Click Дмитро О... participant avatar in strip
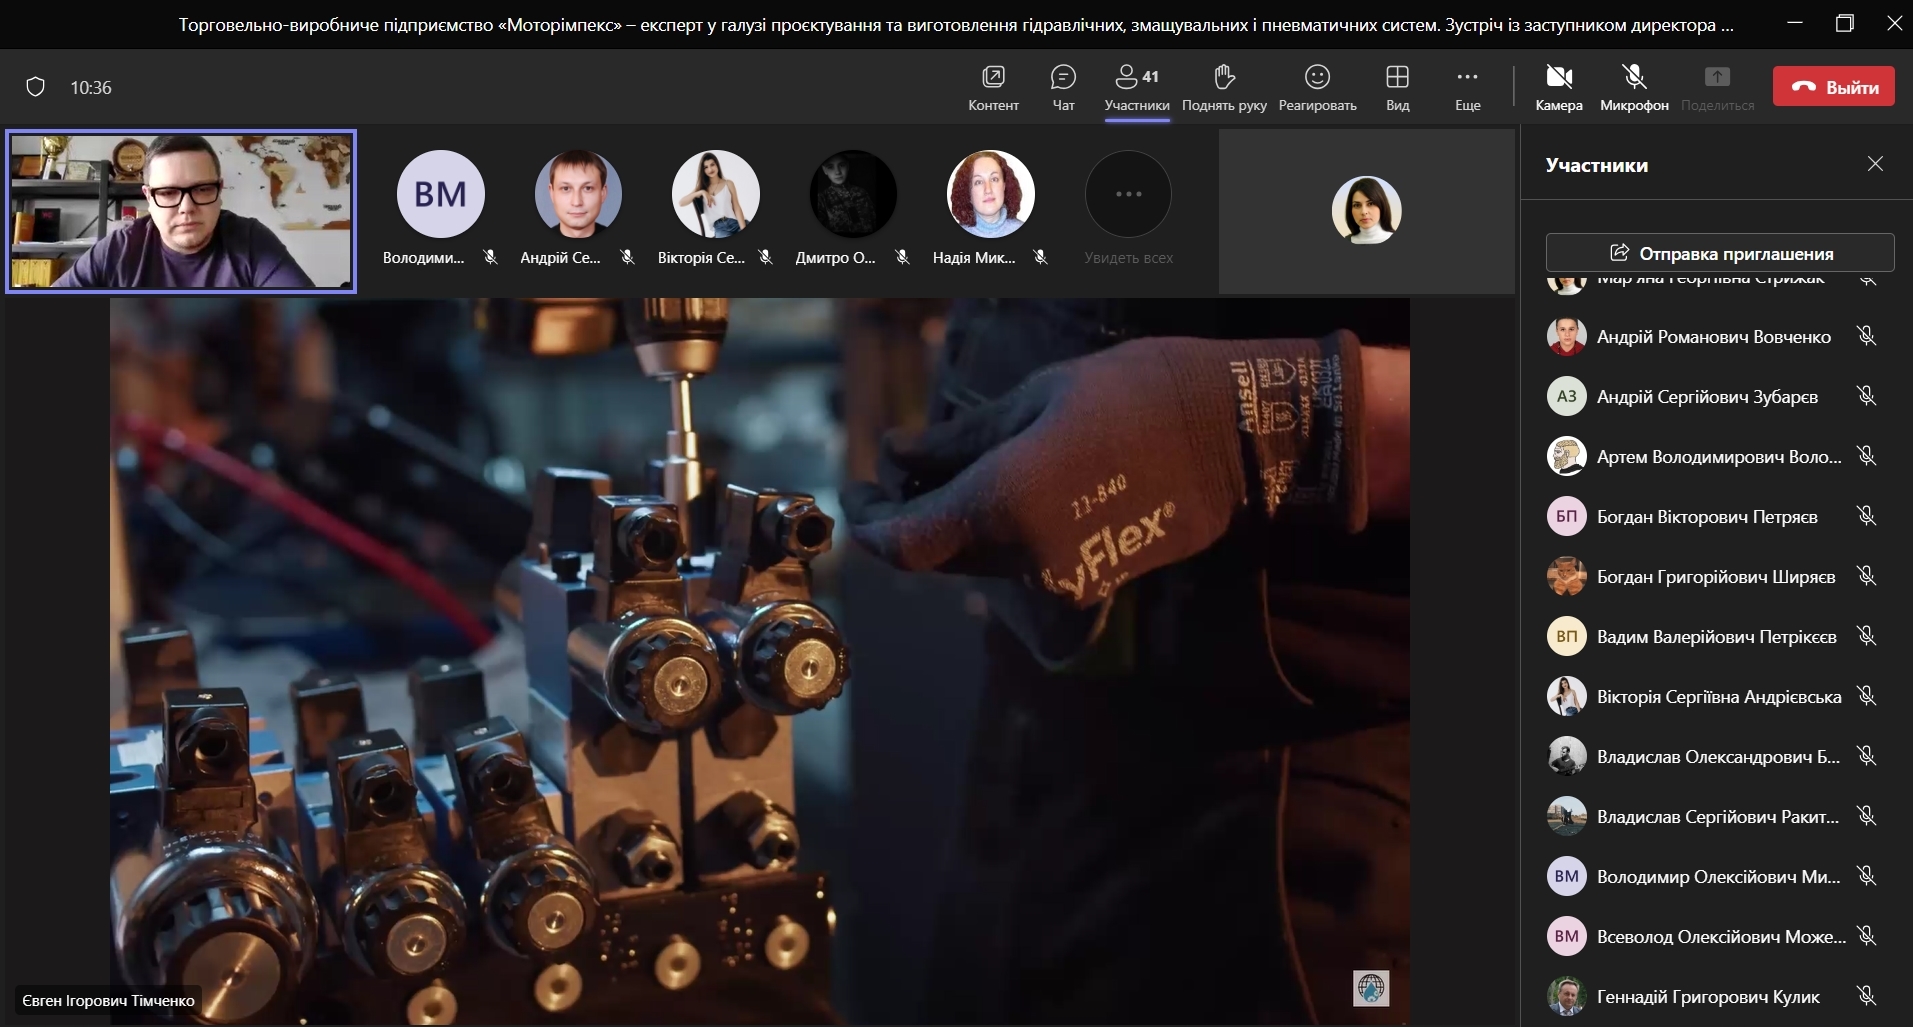 [x=853, y=194]
